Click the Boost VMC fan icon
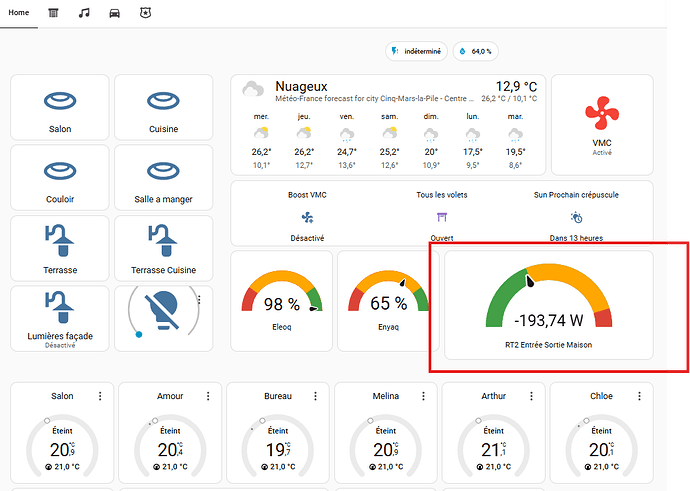This screenshot has width=690, height=491. [x=307, y=217]
